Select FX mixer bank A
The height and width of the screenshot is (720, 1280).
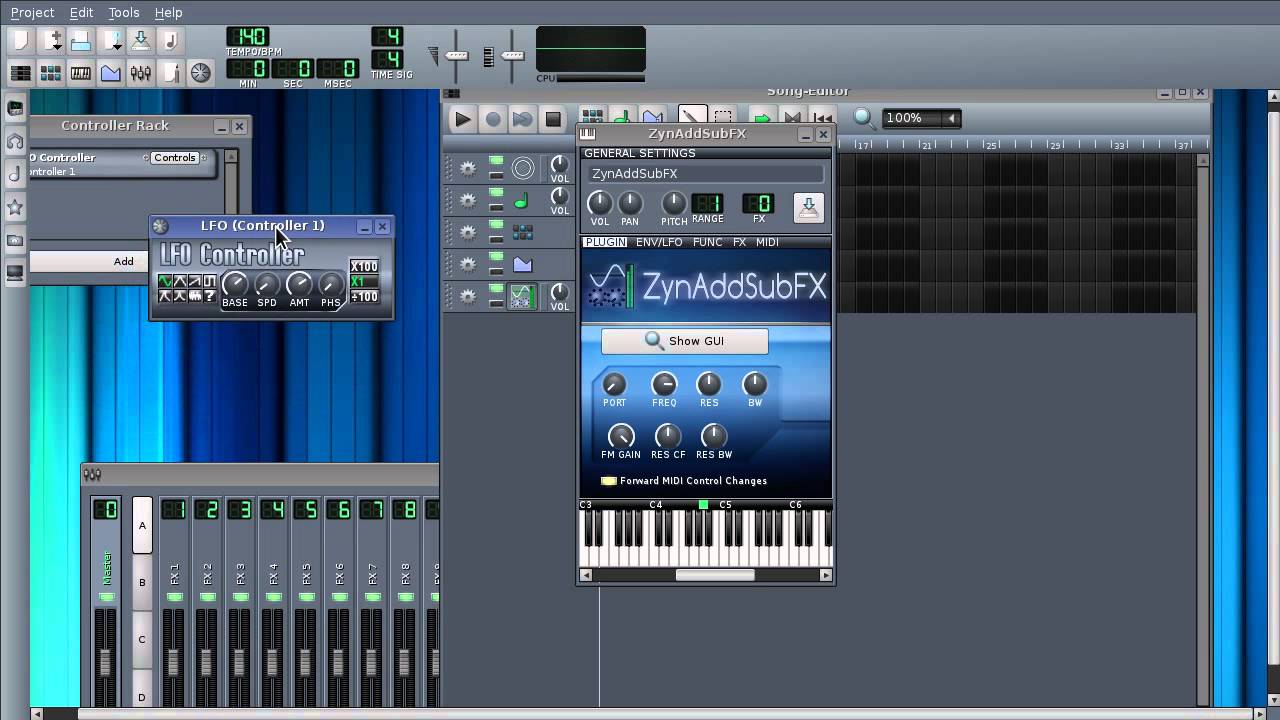click(x=142, y=525)
